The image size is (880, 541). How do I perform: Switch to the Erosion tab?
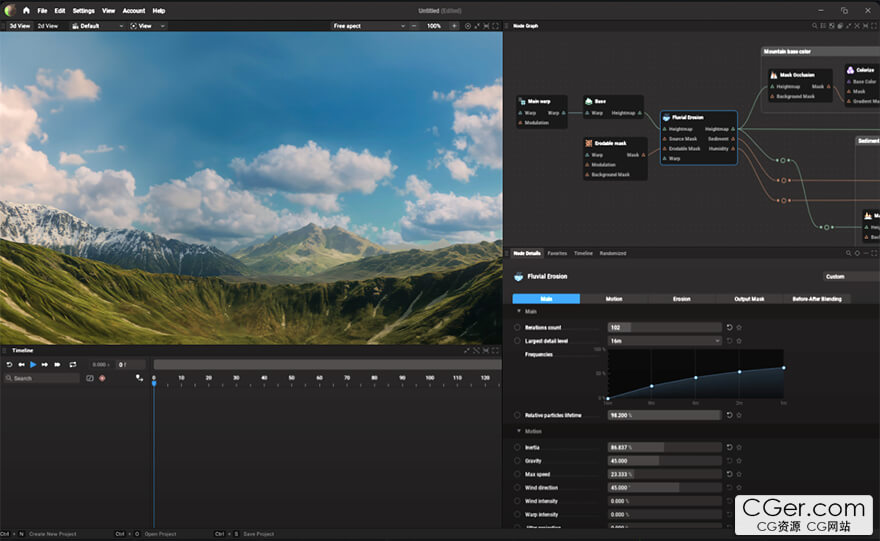[681, 299]
